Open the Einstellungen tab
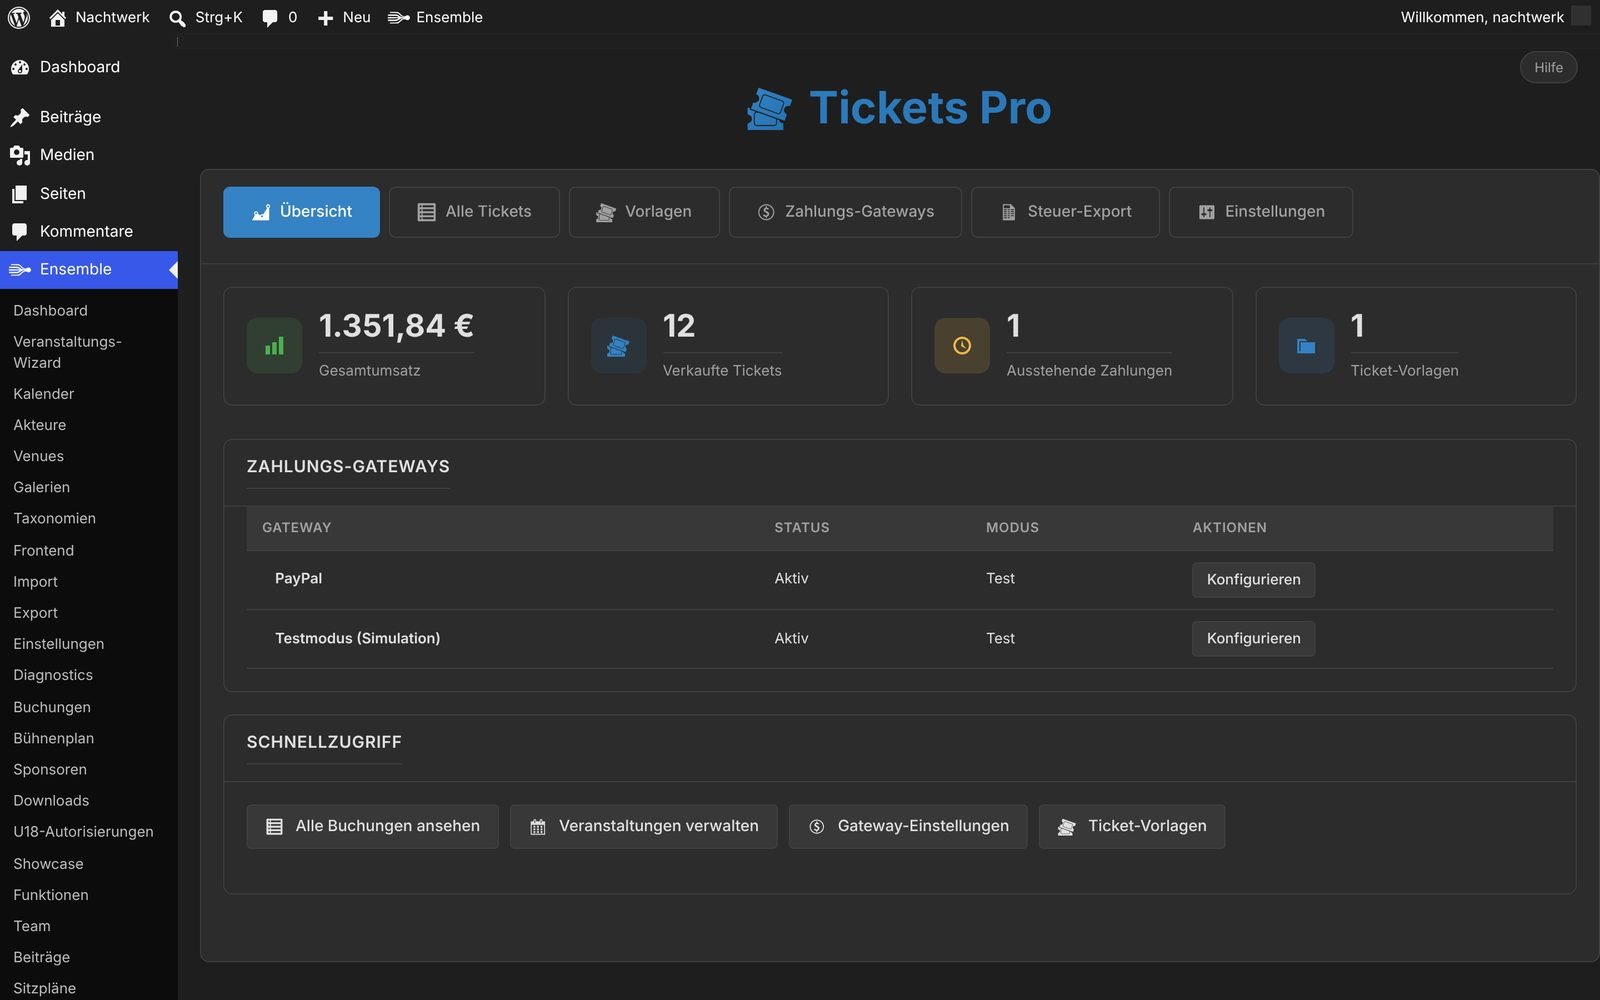1600x1000 pixels. [x=1260, y=212]
